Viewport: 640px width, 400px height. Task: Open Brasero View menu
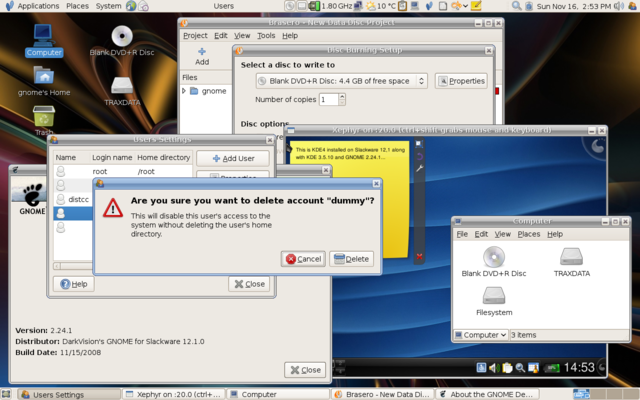pyautogui.click(x=242, y=36)
